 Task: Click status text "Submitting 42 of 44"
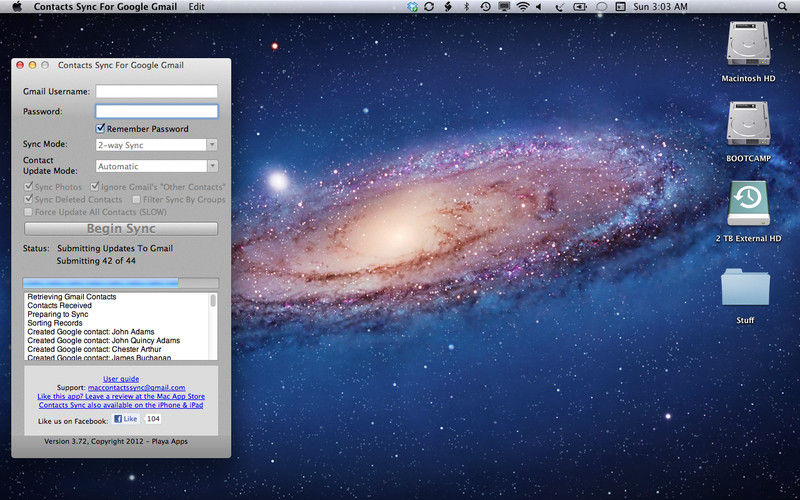[x=96, y=261]
